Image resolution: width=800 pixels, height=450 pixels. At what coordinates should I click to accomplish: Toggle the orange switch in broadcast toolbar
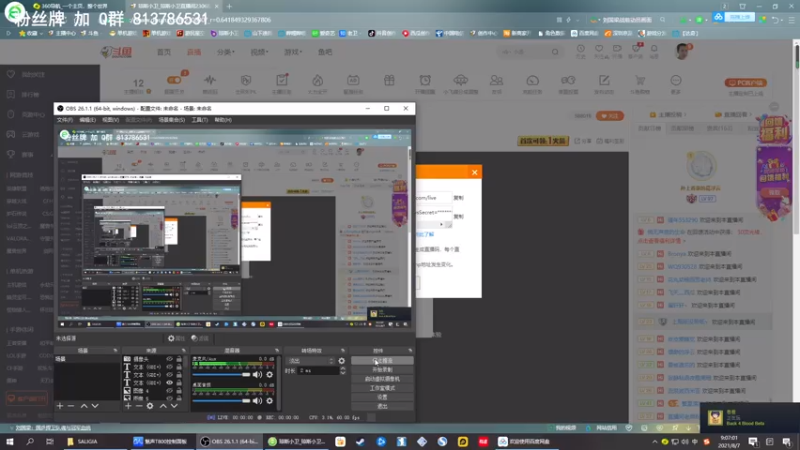tap(173, 80)
